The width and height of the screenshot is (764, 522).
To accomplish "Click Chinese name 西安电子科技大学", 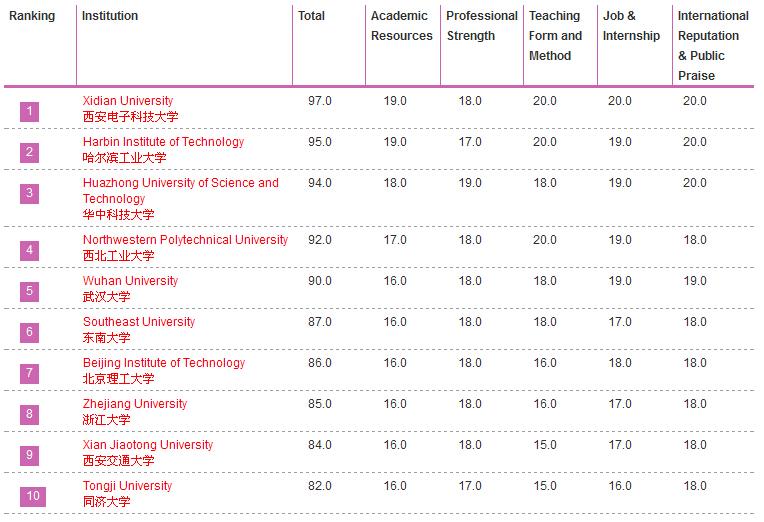I will click(x=130, y=116).
